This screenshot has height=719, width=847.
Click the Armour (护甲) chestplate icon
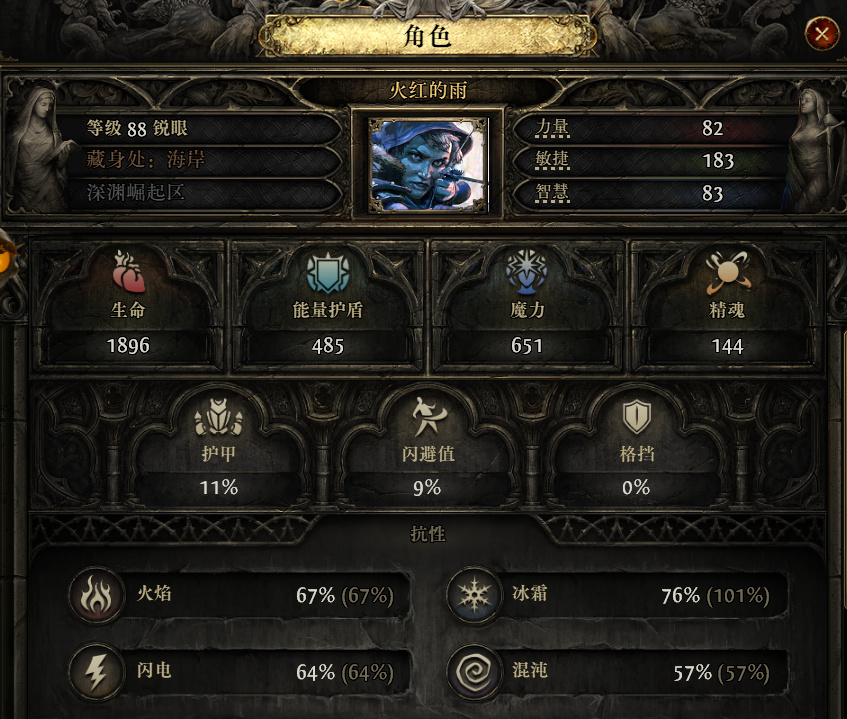(x=218, y=416)
